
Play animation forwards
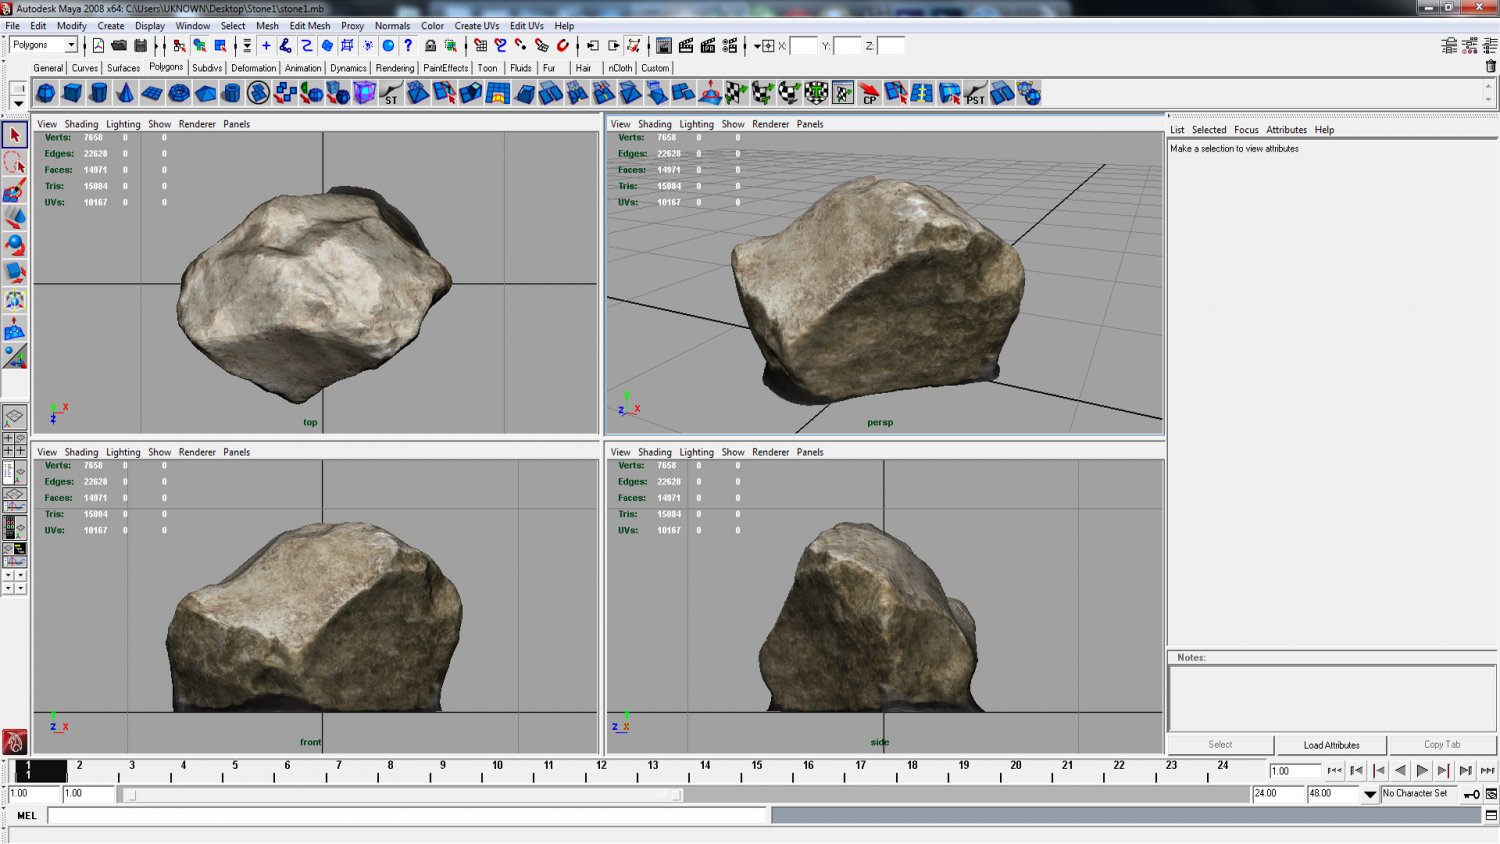click(1422, 771)
